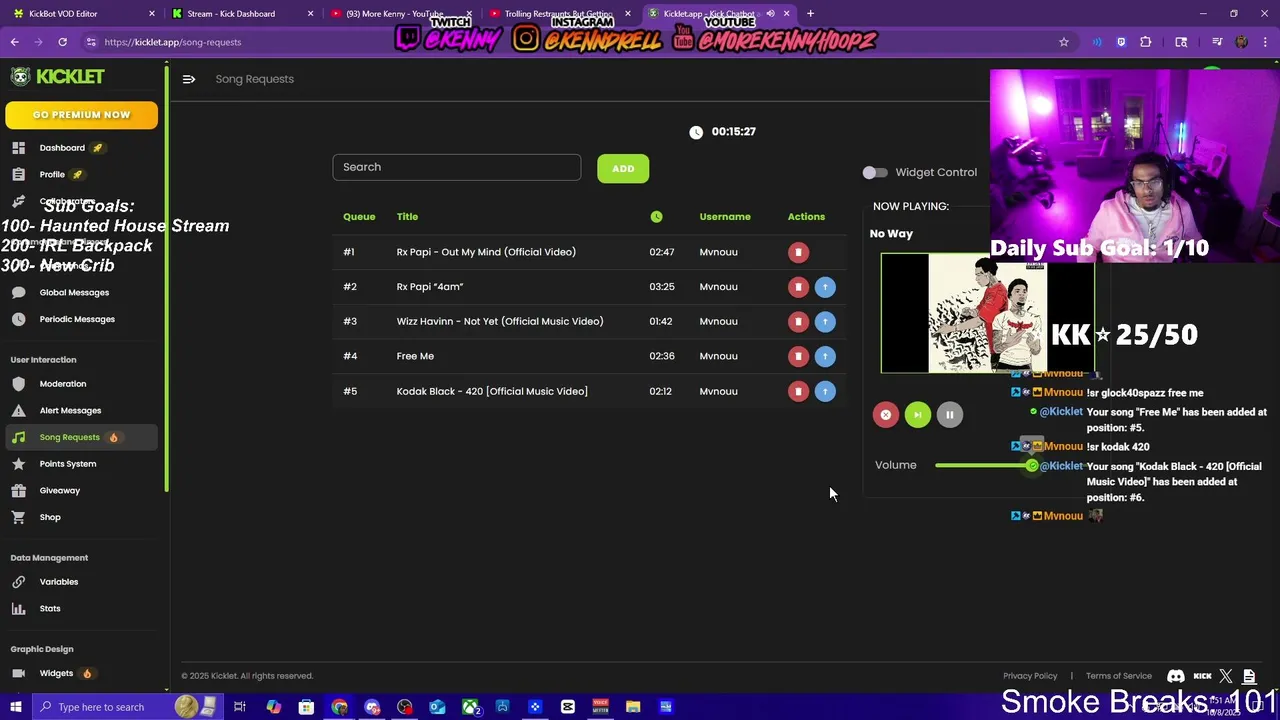Move Rx Papi 4am up in queue

coord(825,287)
